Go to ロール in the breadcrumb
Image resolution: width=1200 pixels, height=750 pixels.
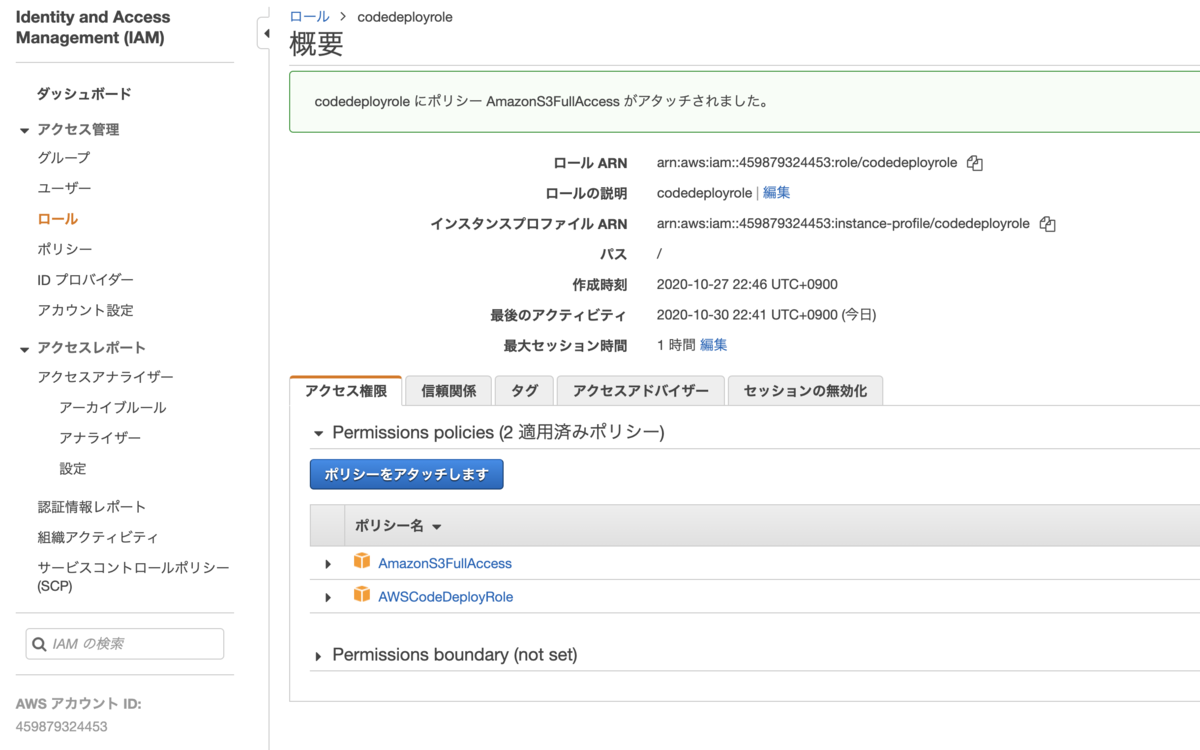[x=309, y=16]
